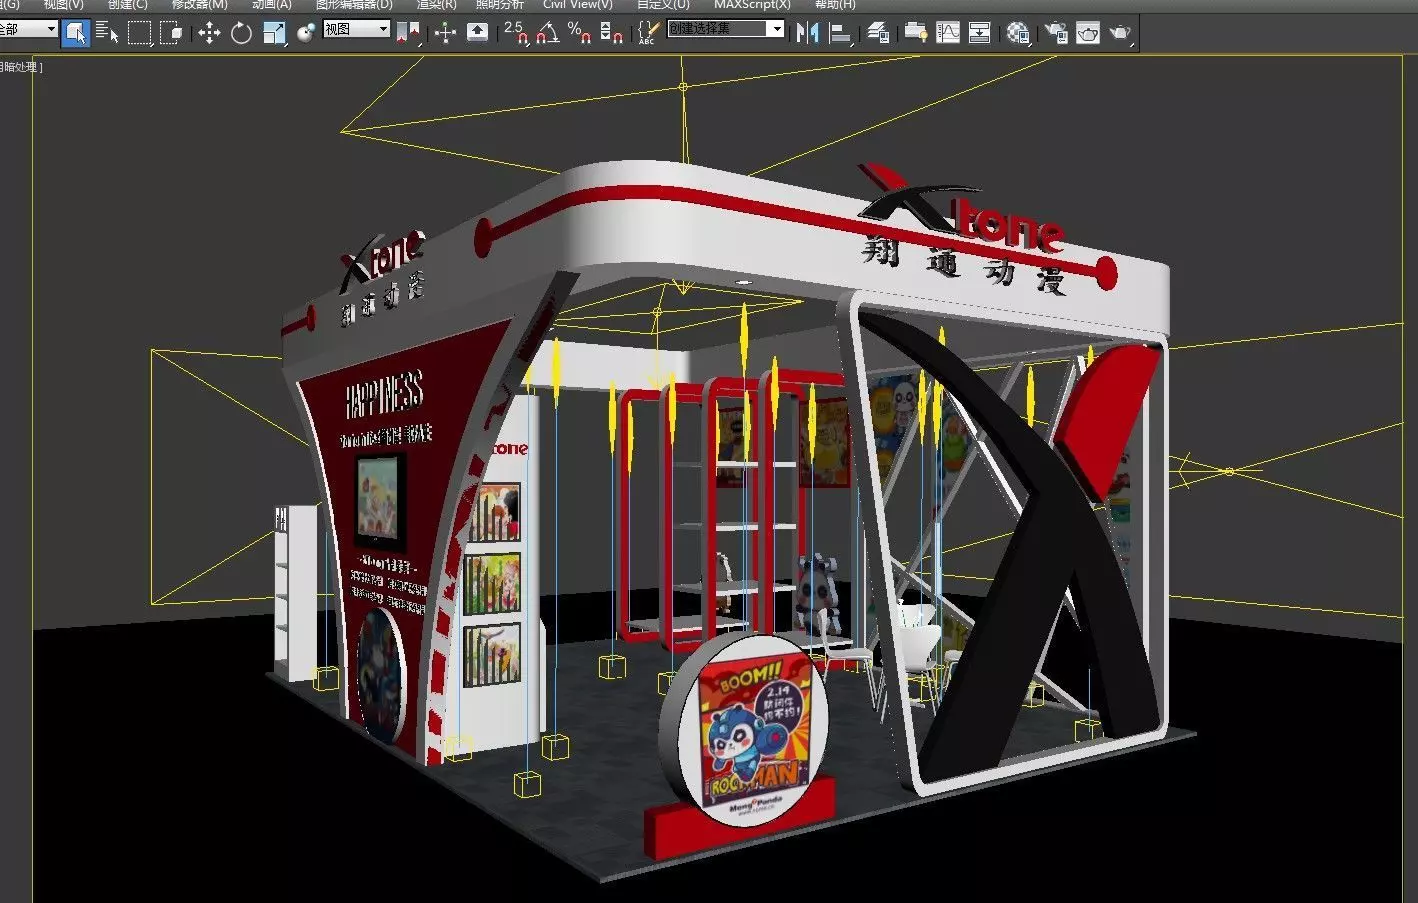1418x903 pixels.
Task: Activate the Select and Move tool
Action: point(209,33)
